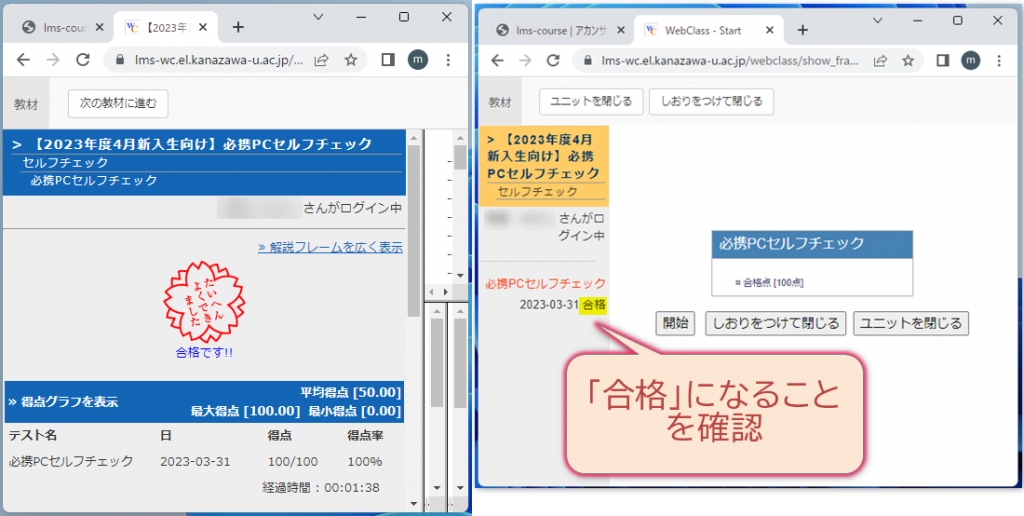Open Chrome three-dot menu in the left window
The image size is (1024, 516).
(448, 60)
